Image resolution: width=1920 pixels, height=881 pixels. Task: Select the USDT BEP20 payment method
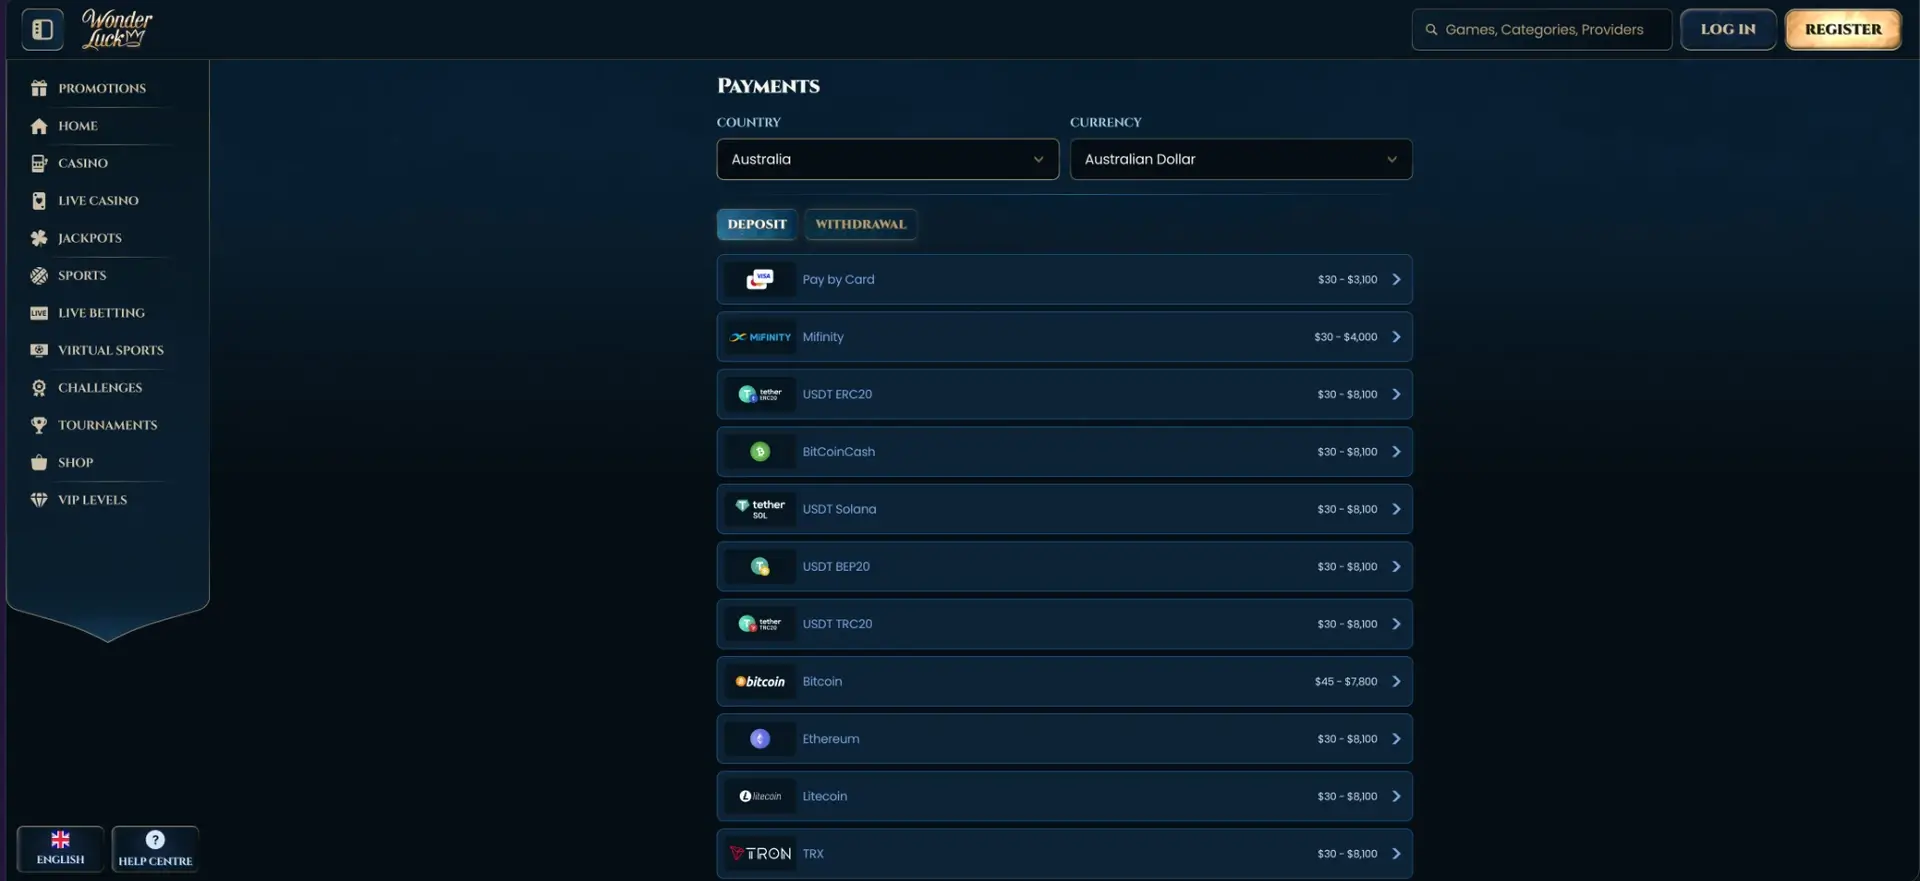pos(1064,567)
